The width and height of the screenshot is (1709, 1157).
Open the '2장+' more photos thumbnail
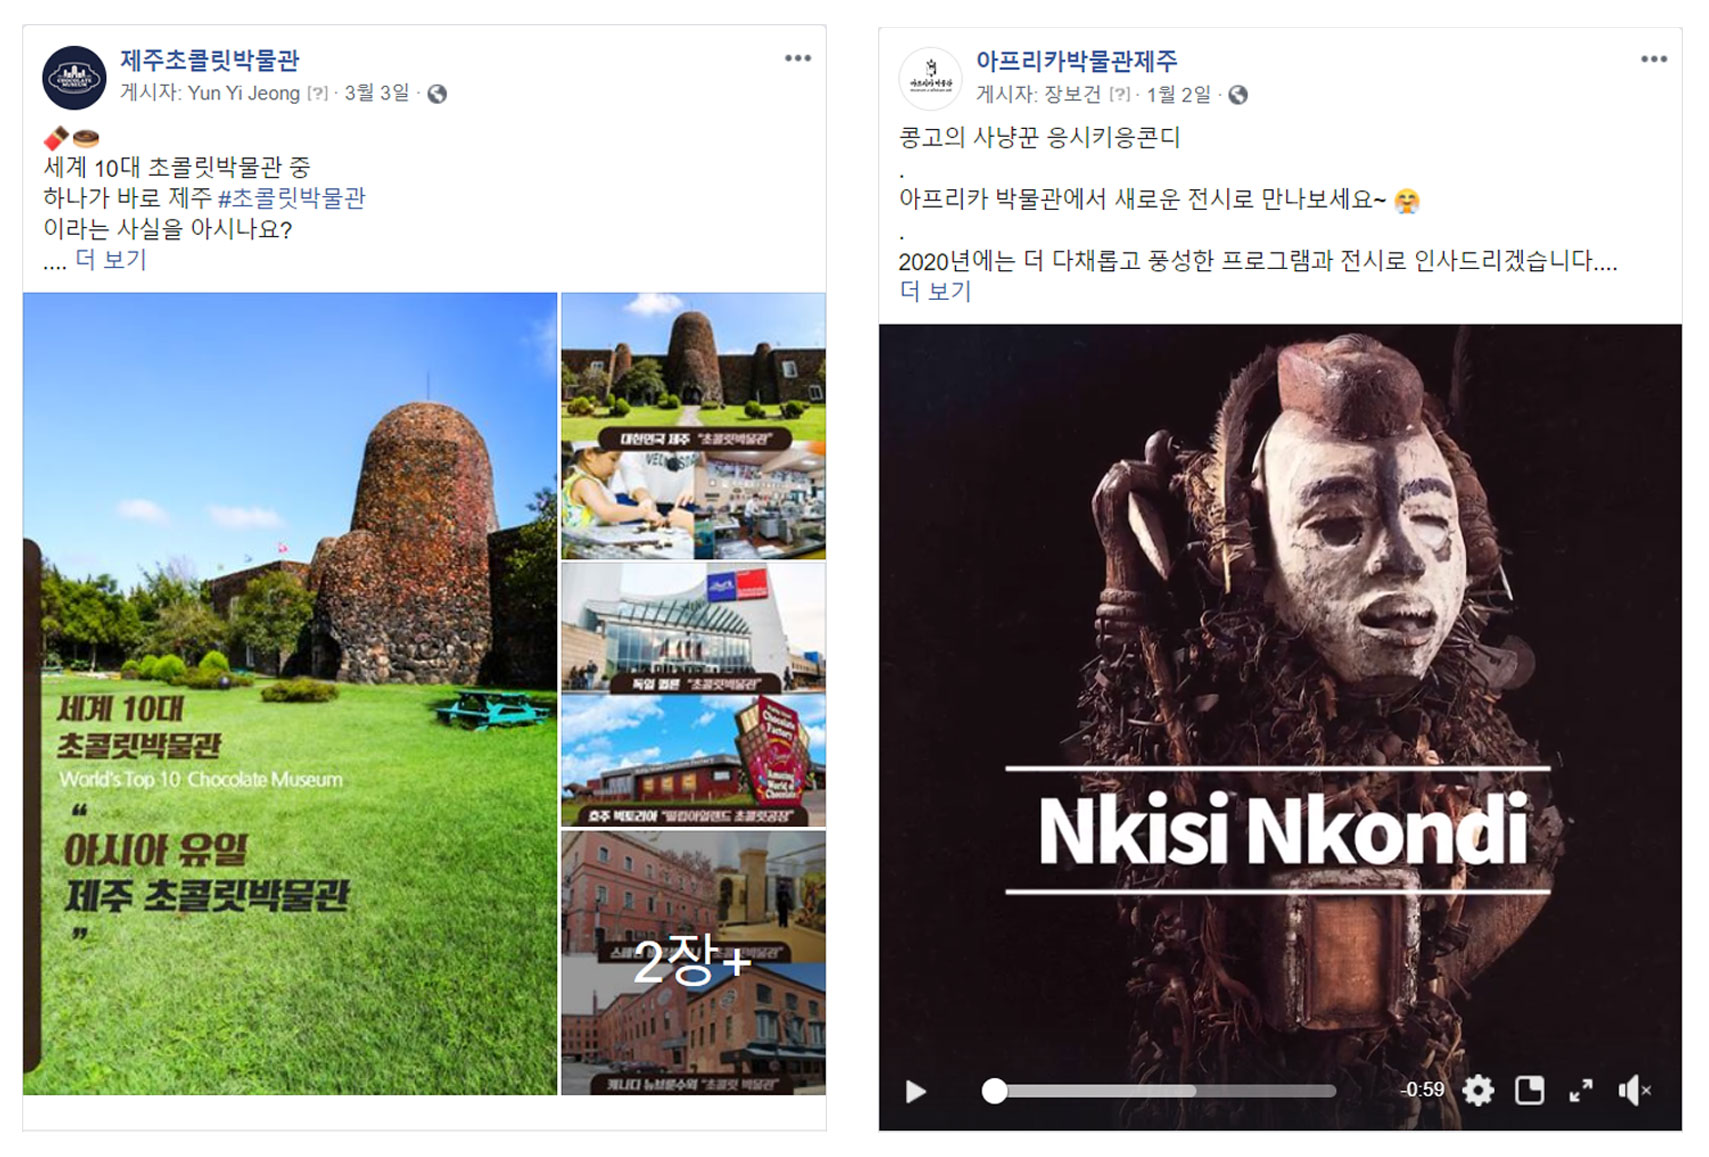(x=693, y=962)
